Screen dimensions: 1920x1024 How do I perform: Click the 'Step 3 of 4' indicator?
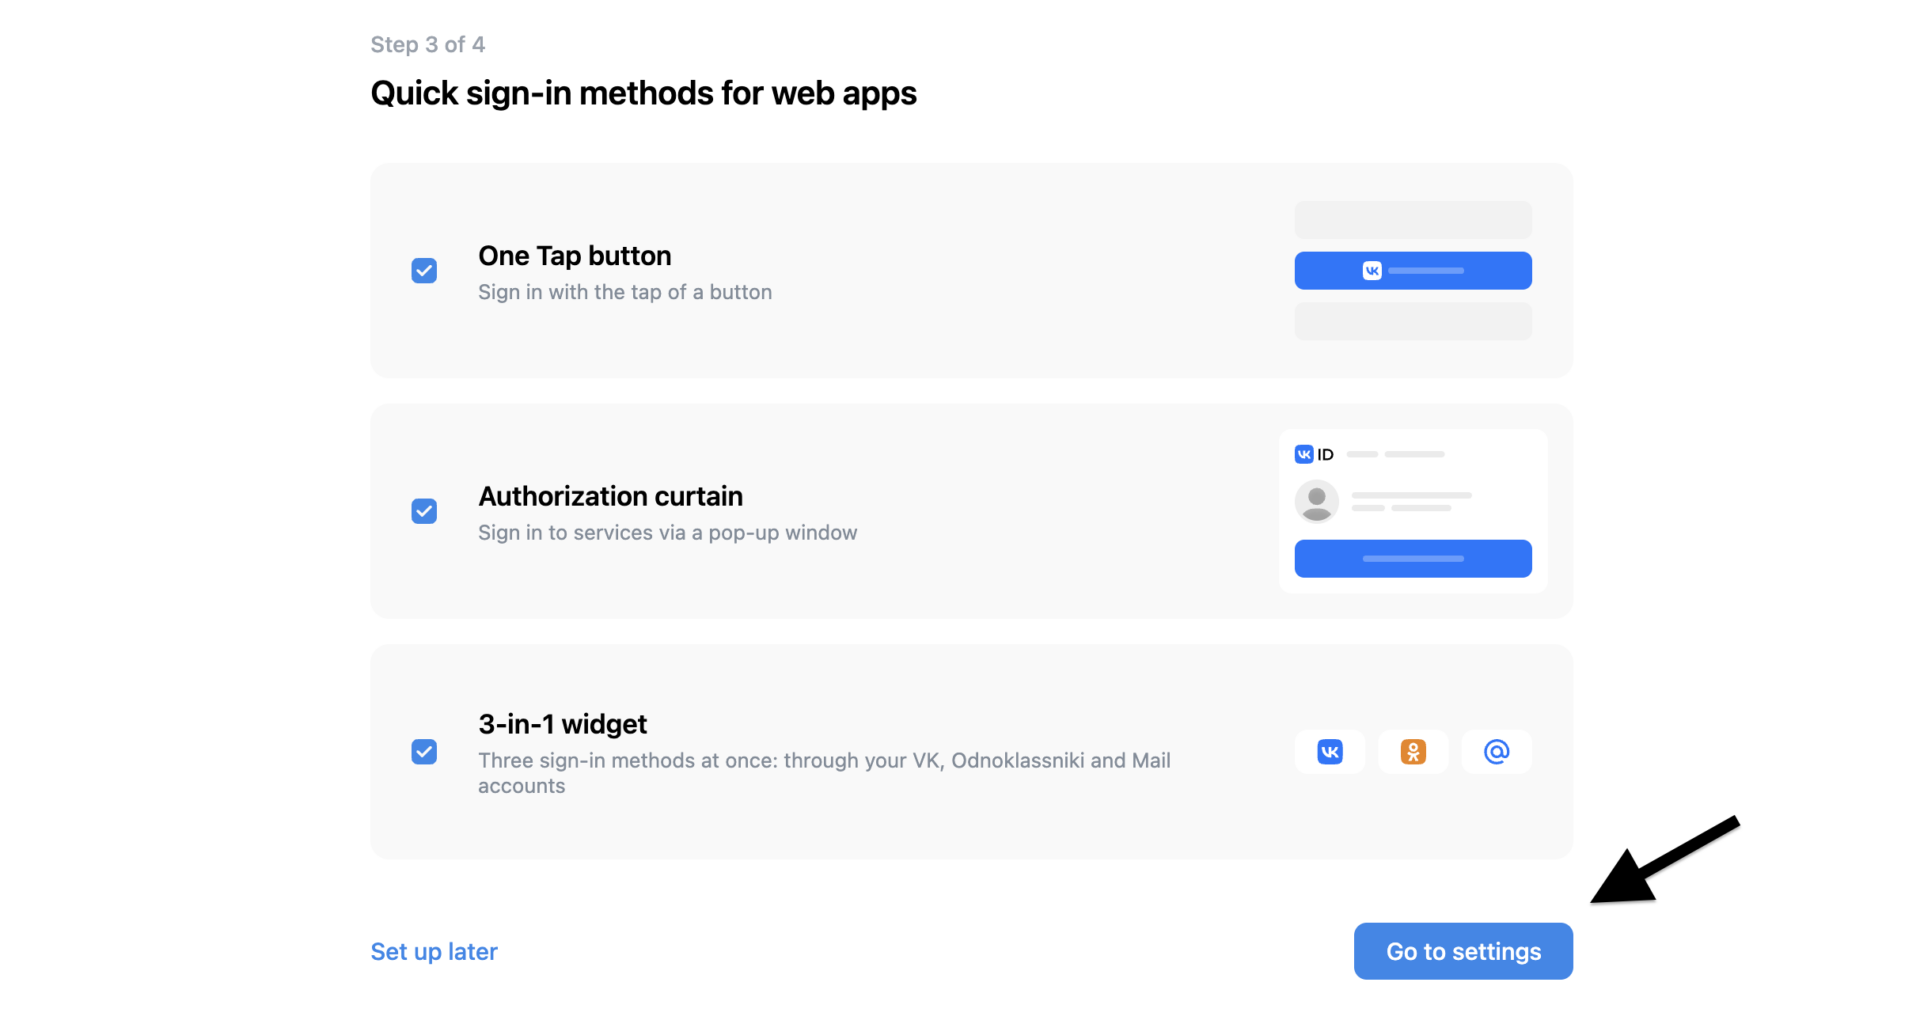click(x=428, y=45)
